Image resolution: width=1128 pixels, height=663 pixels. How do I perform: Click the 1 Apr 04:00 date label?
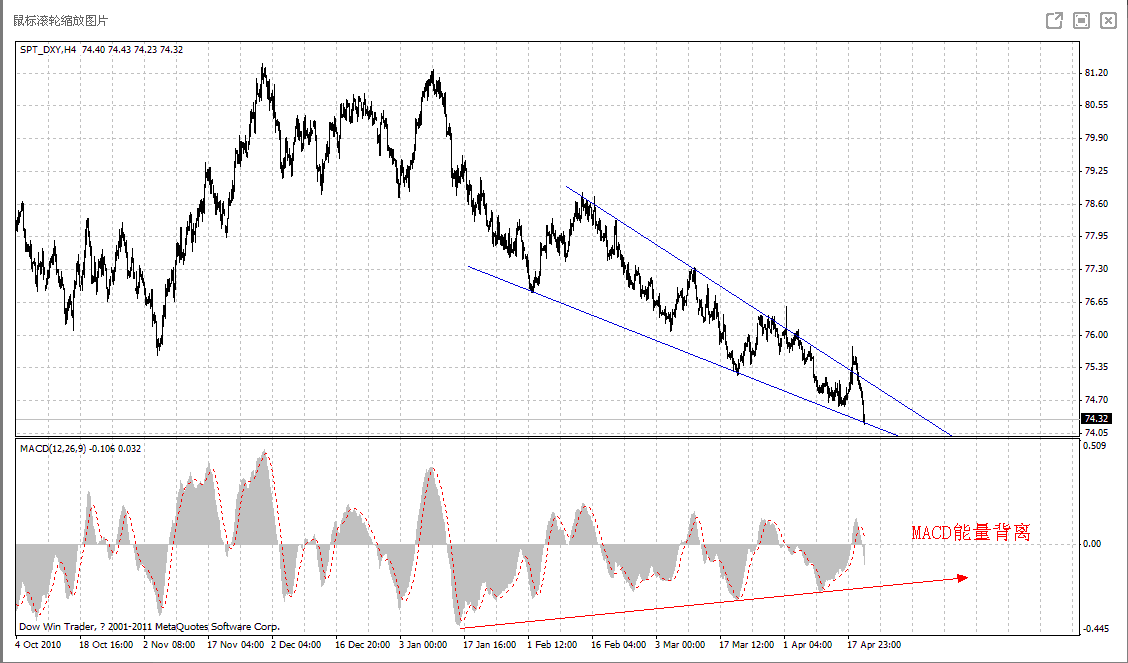pyautogui.click(x=808, y=644)
